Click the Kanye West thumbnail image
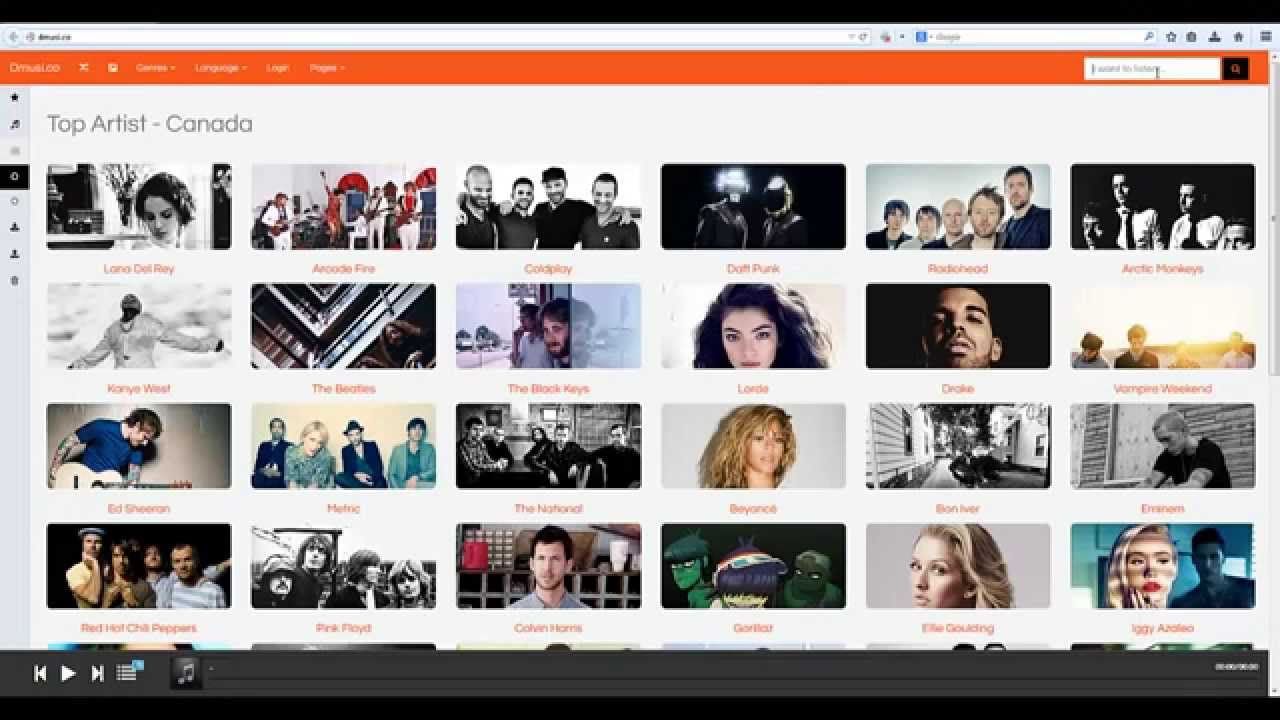The height and width of the screenshot is (720, 1280). click(x=139, y=326)
